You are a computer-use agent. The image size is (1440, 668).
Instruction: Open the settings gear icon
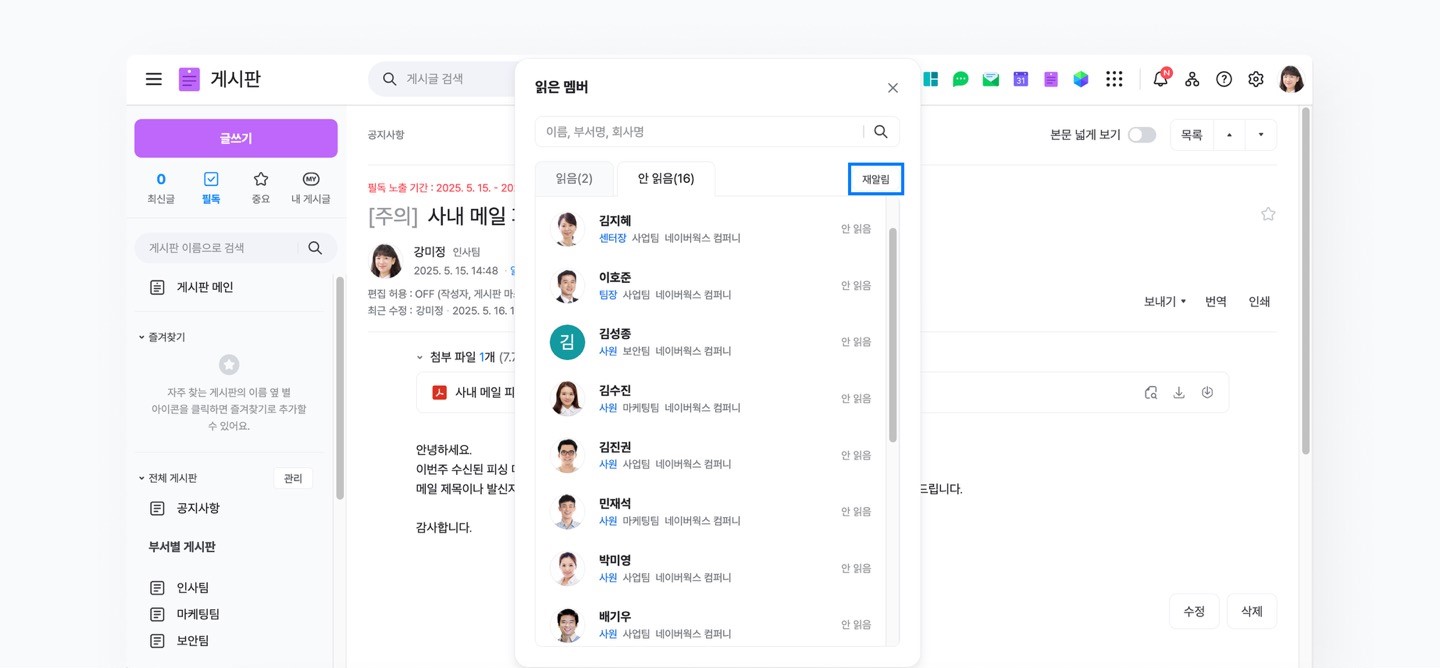click(1256, 79)
